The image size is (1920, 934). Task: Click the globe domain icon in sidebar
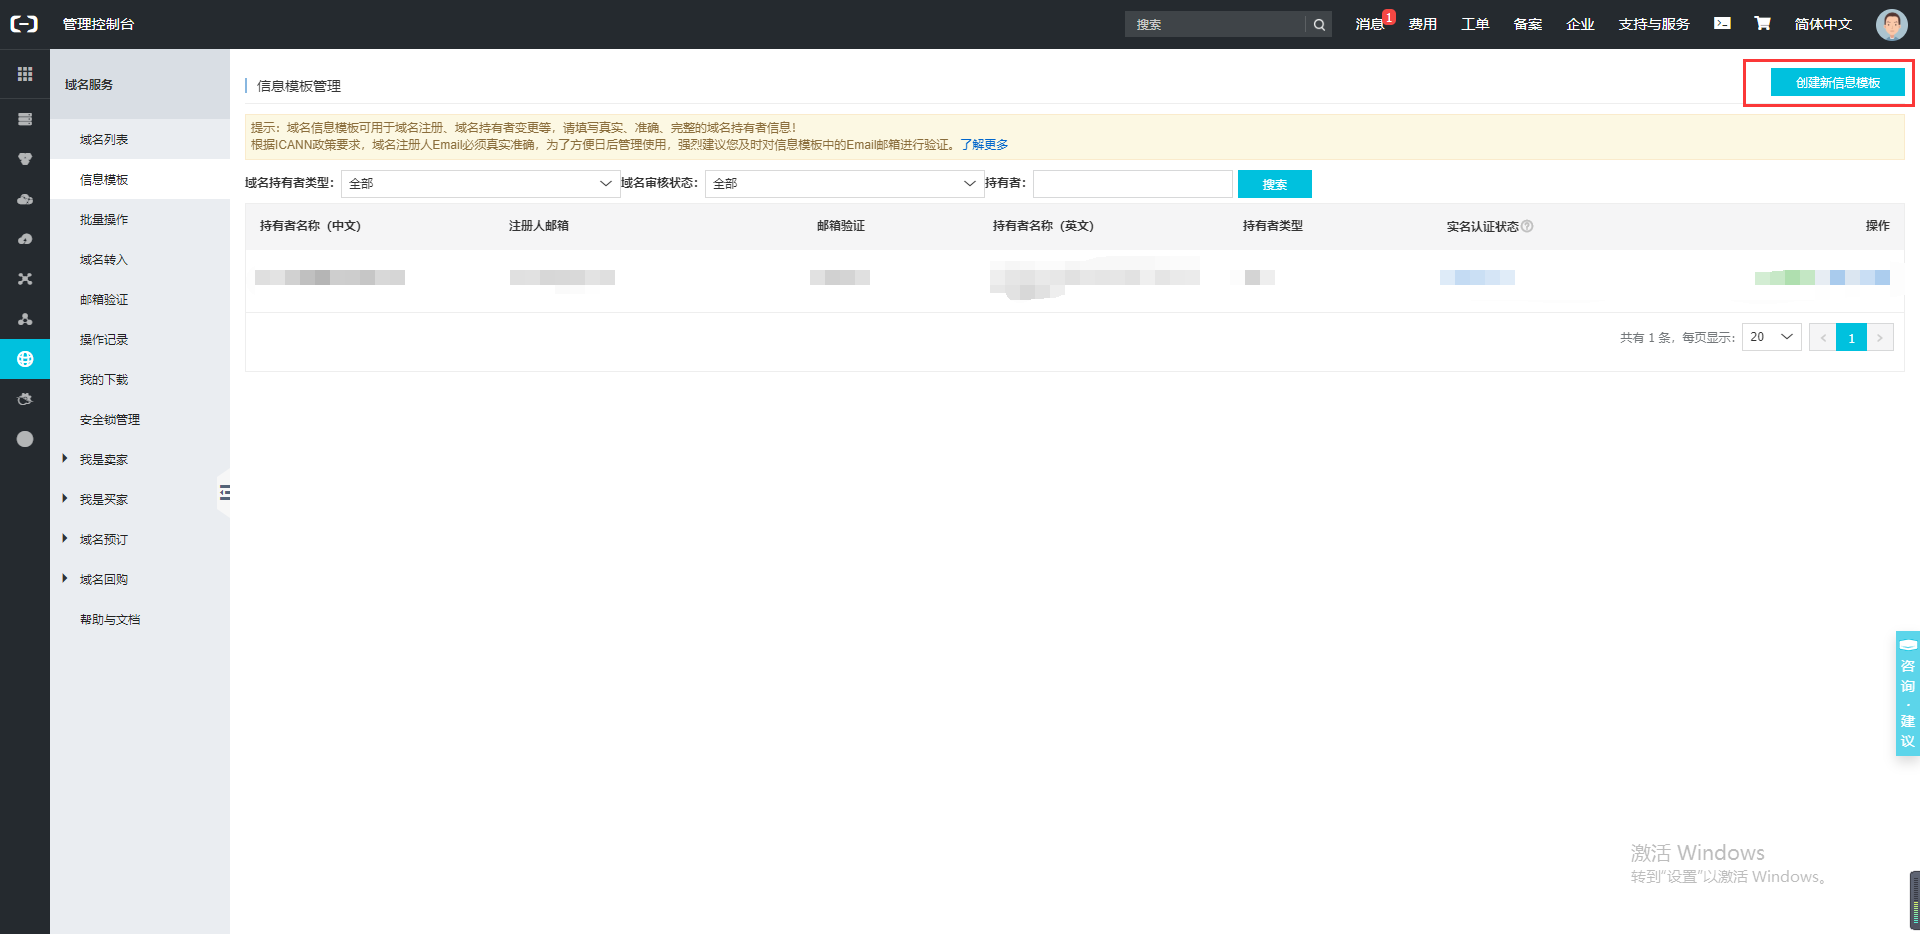point(25,359)
